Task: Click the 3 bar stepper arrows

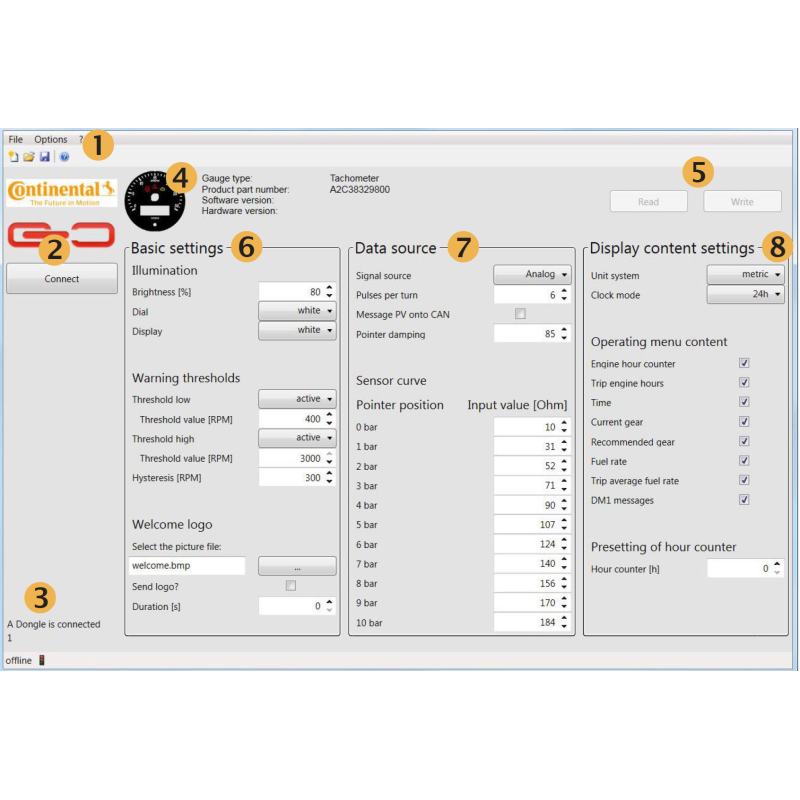Action: (564, 485)
